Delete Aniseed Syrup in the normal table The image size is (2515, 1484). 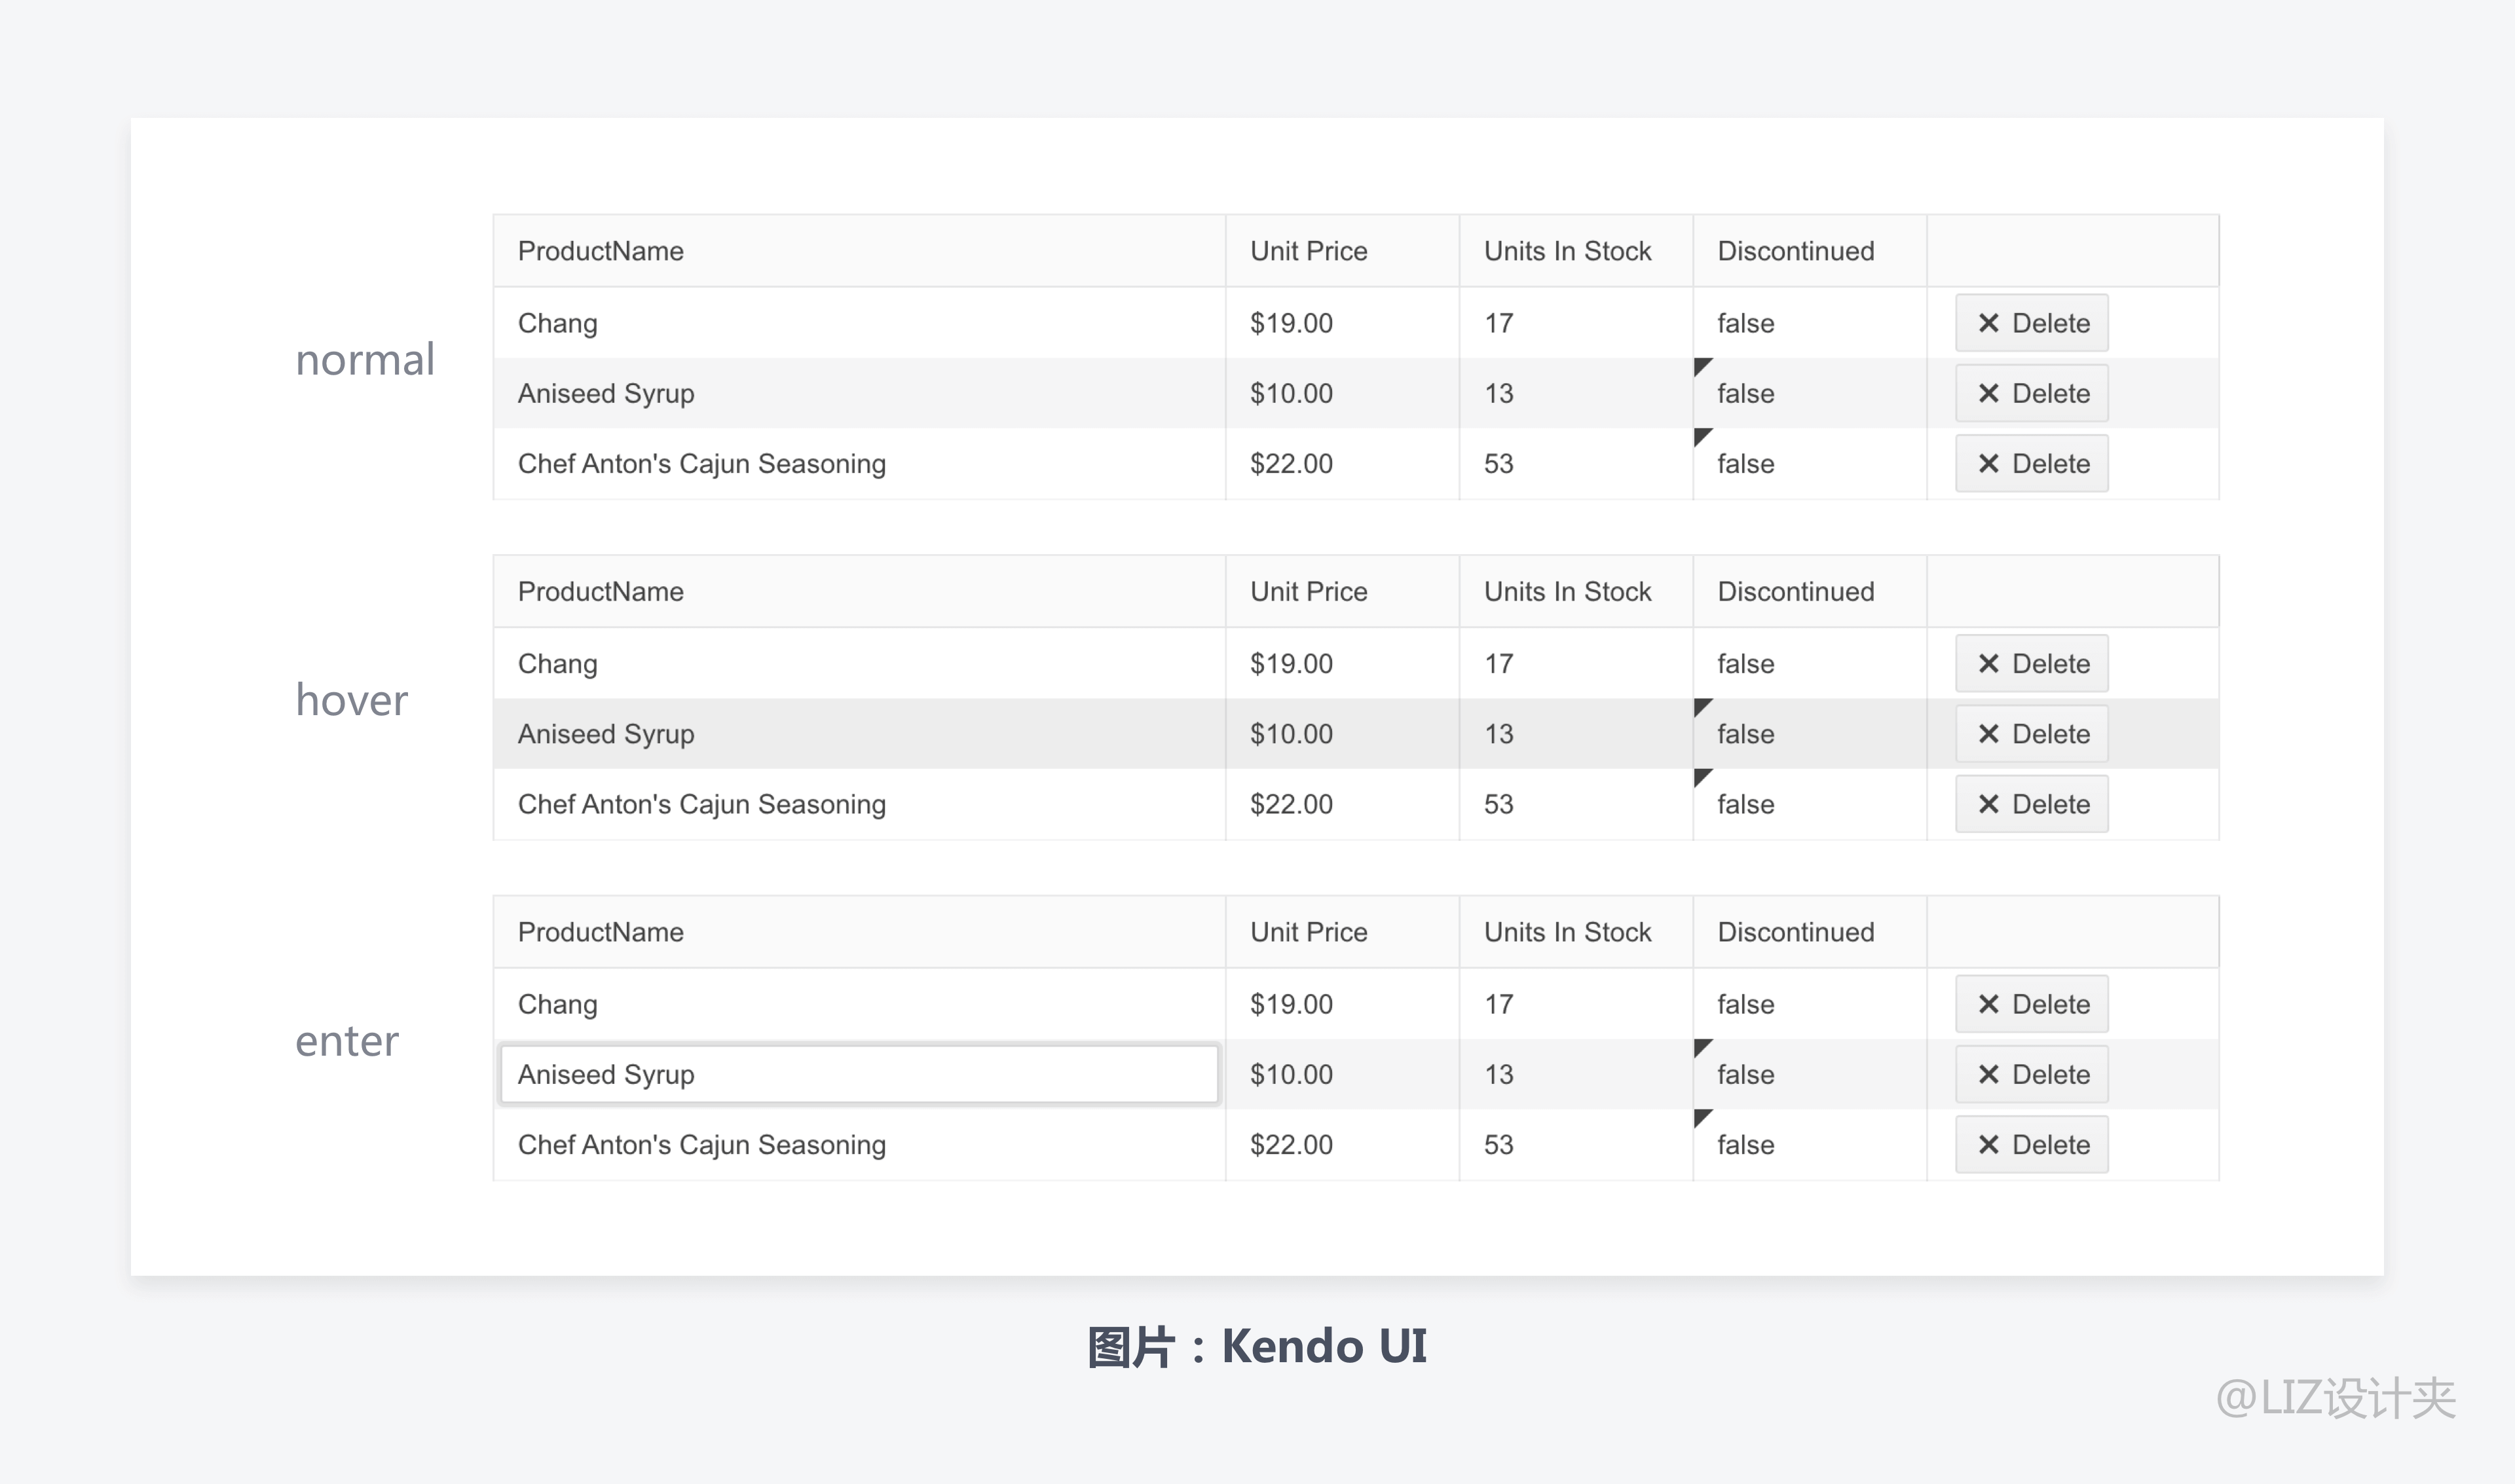[2031, 394]
